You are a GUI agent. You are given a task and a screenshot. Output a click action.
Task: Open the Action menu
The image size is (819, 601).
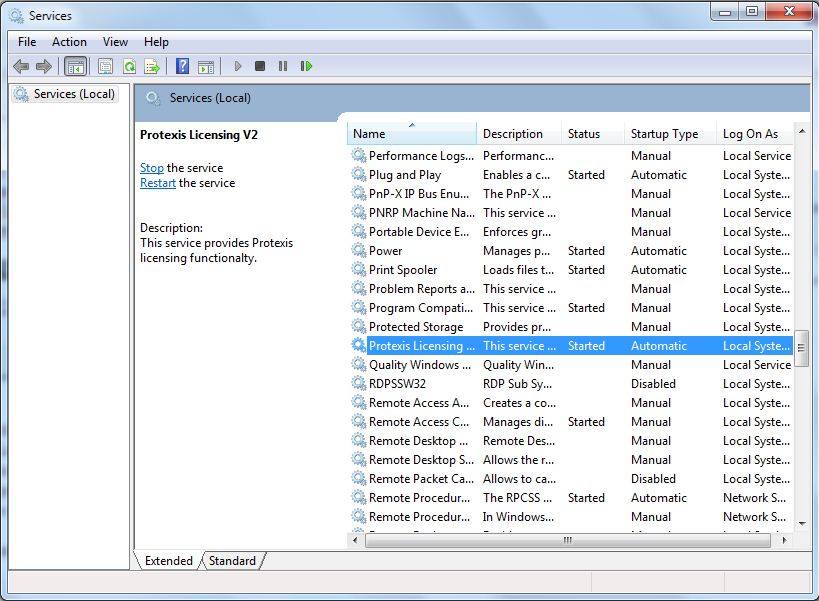[69, 42]
